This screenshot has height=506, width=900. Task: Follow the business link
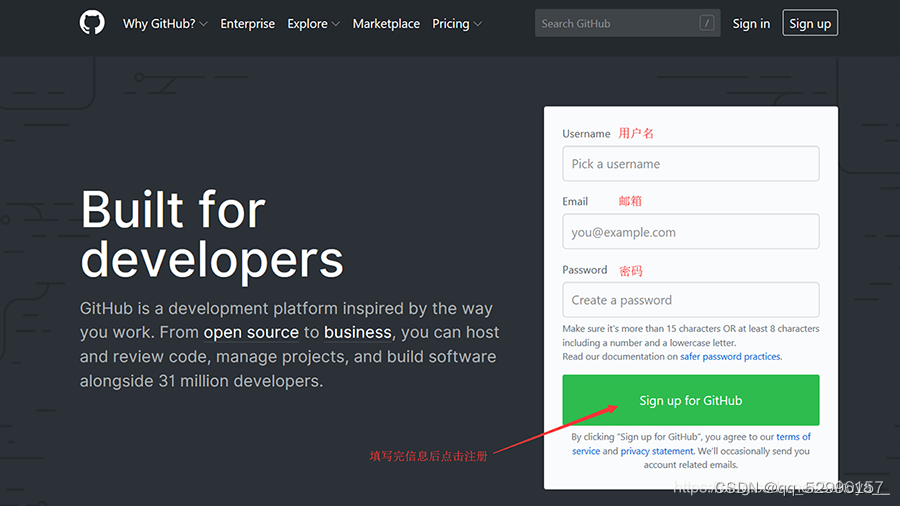(358, 332)
